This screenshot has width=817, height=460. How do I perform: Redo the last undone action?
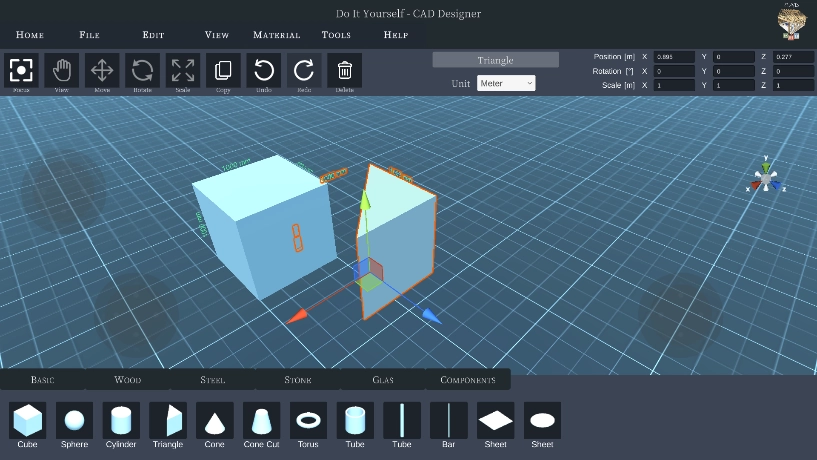pos(304,70)
